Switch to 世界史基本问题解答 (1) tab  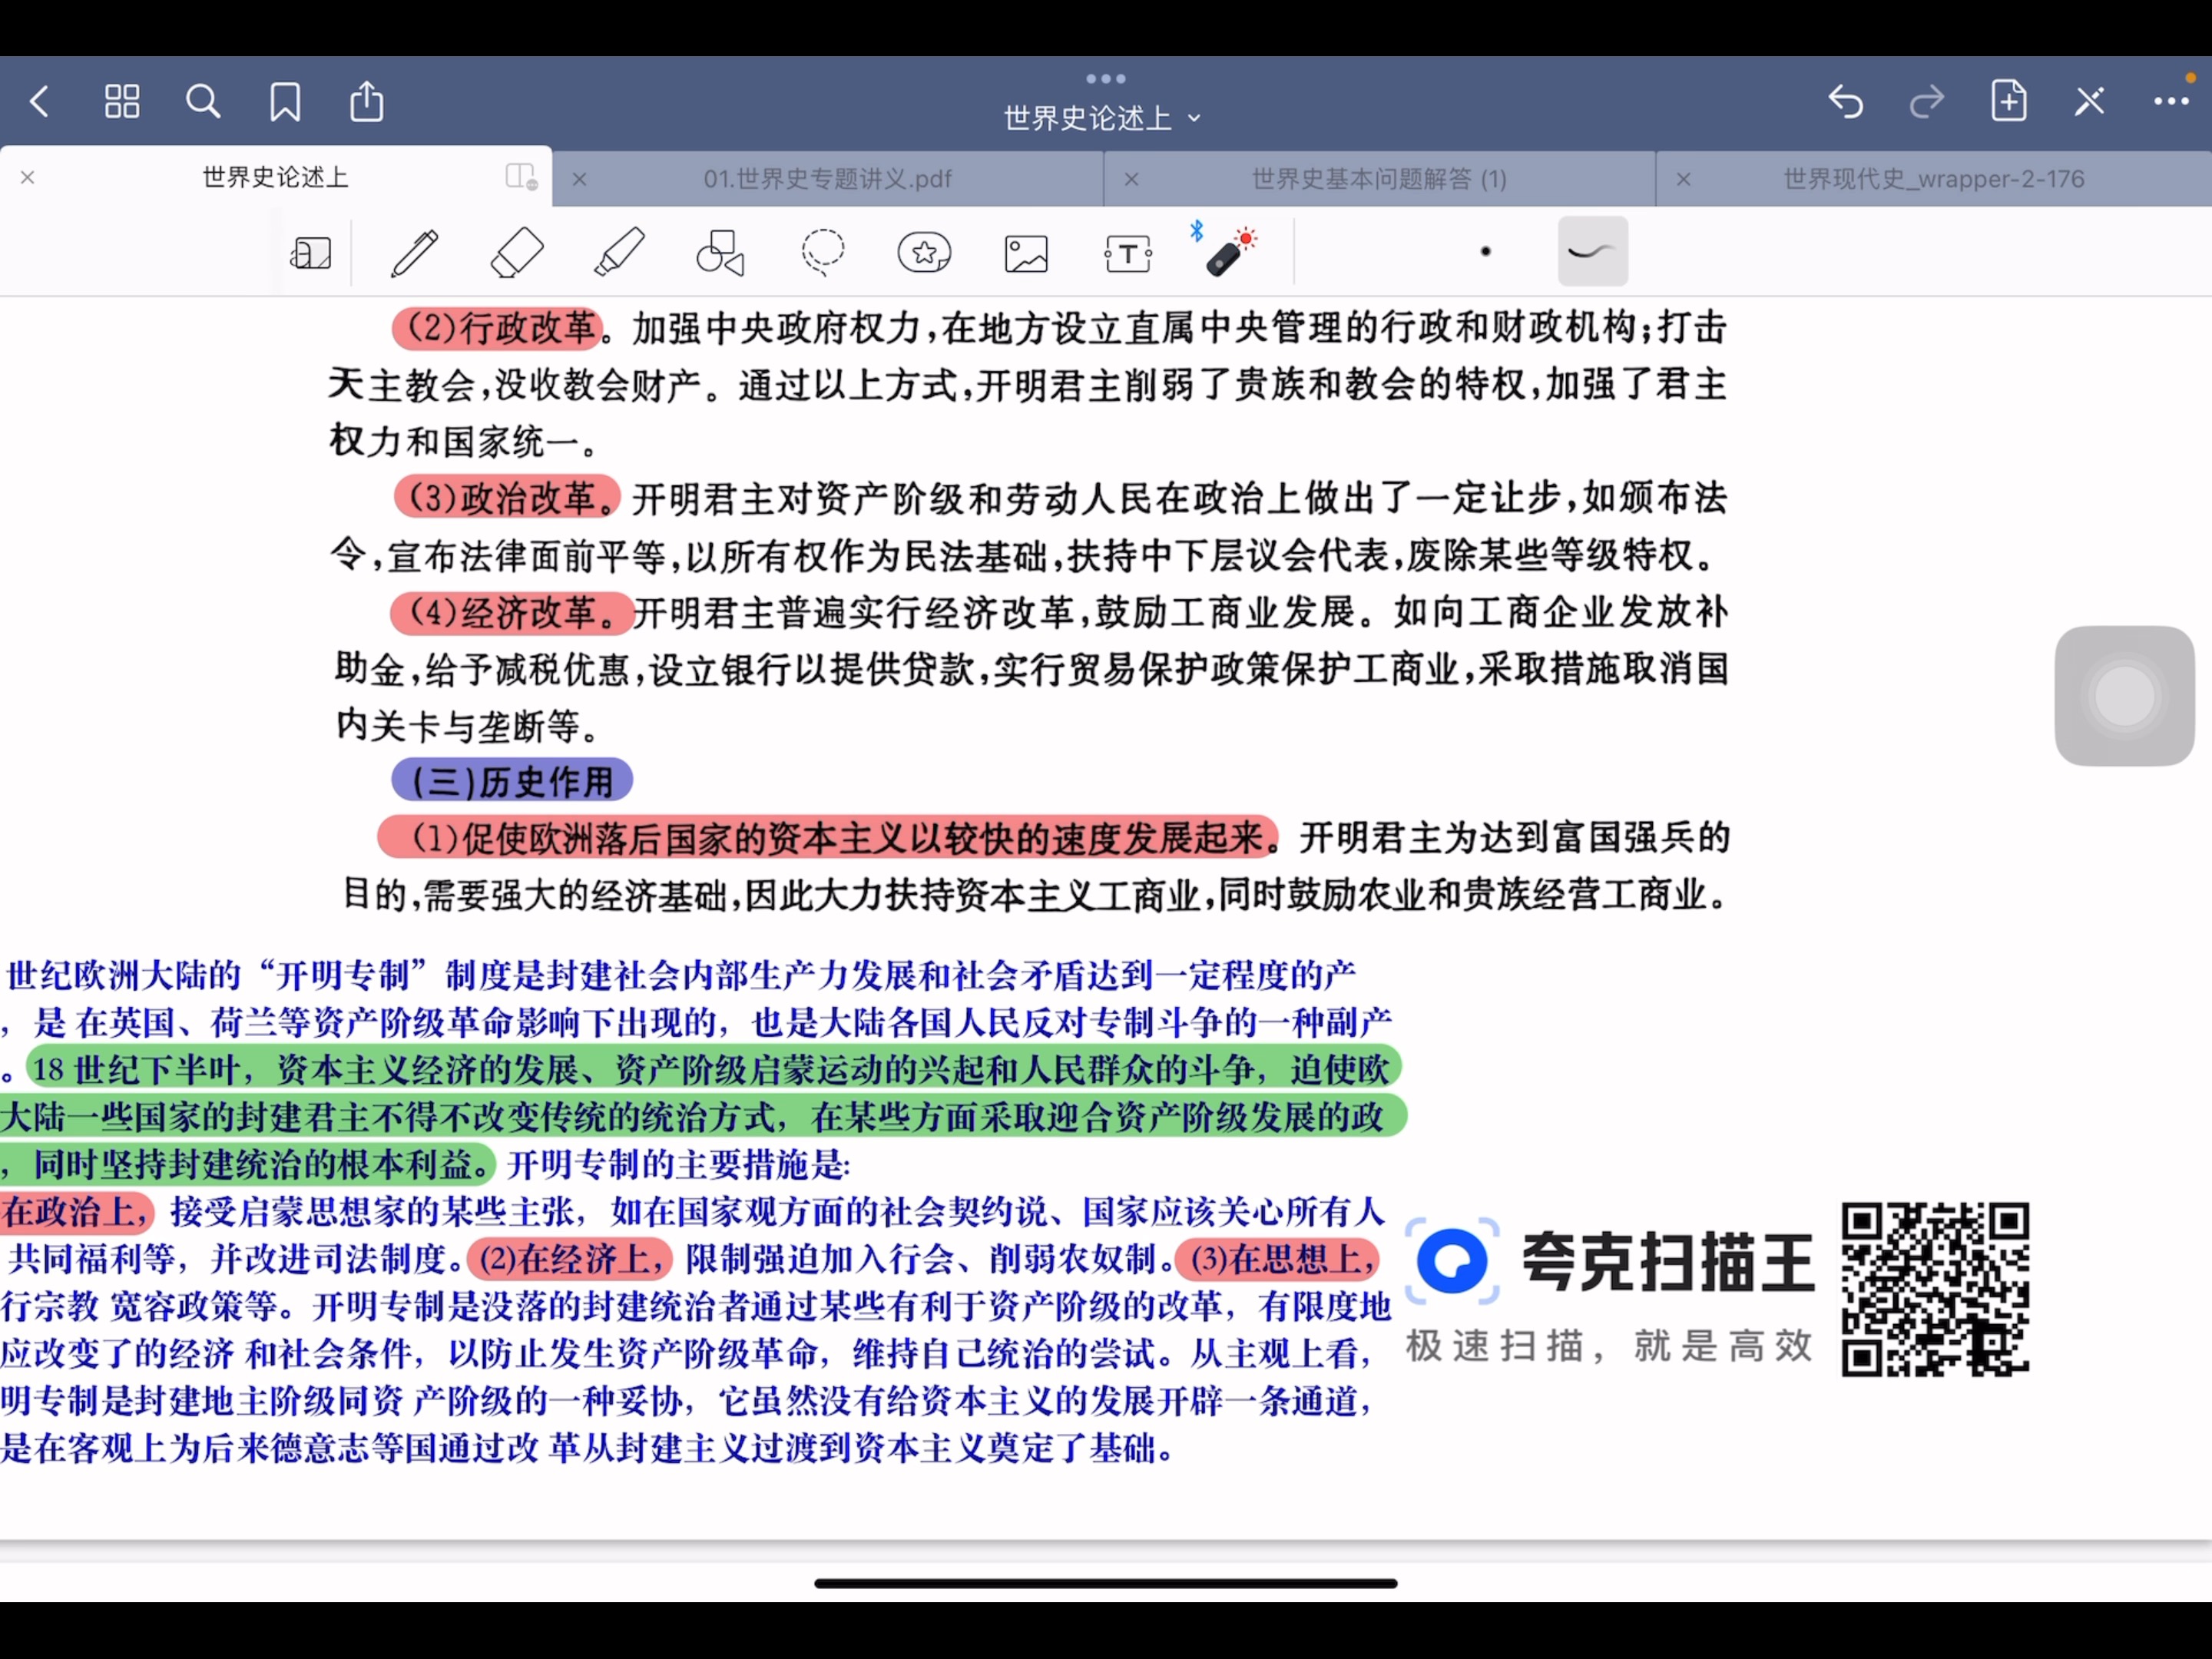pyautogui.click(x=1379, y=179)
